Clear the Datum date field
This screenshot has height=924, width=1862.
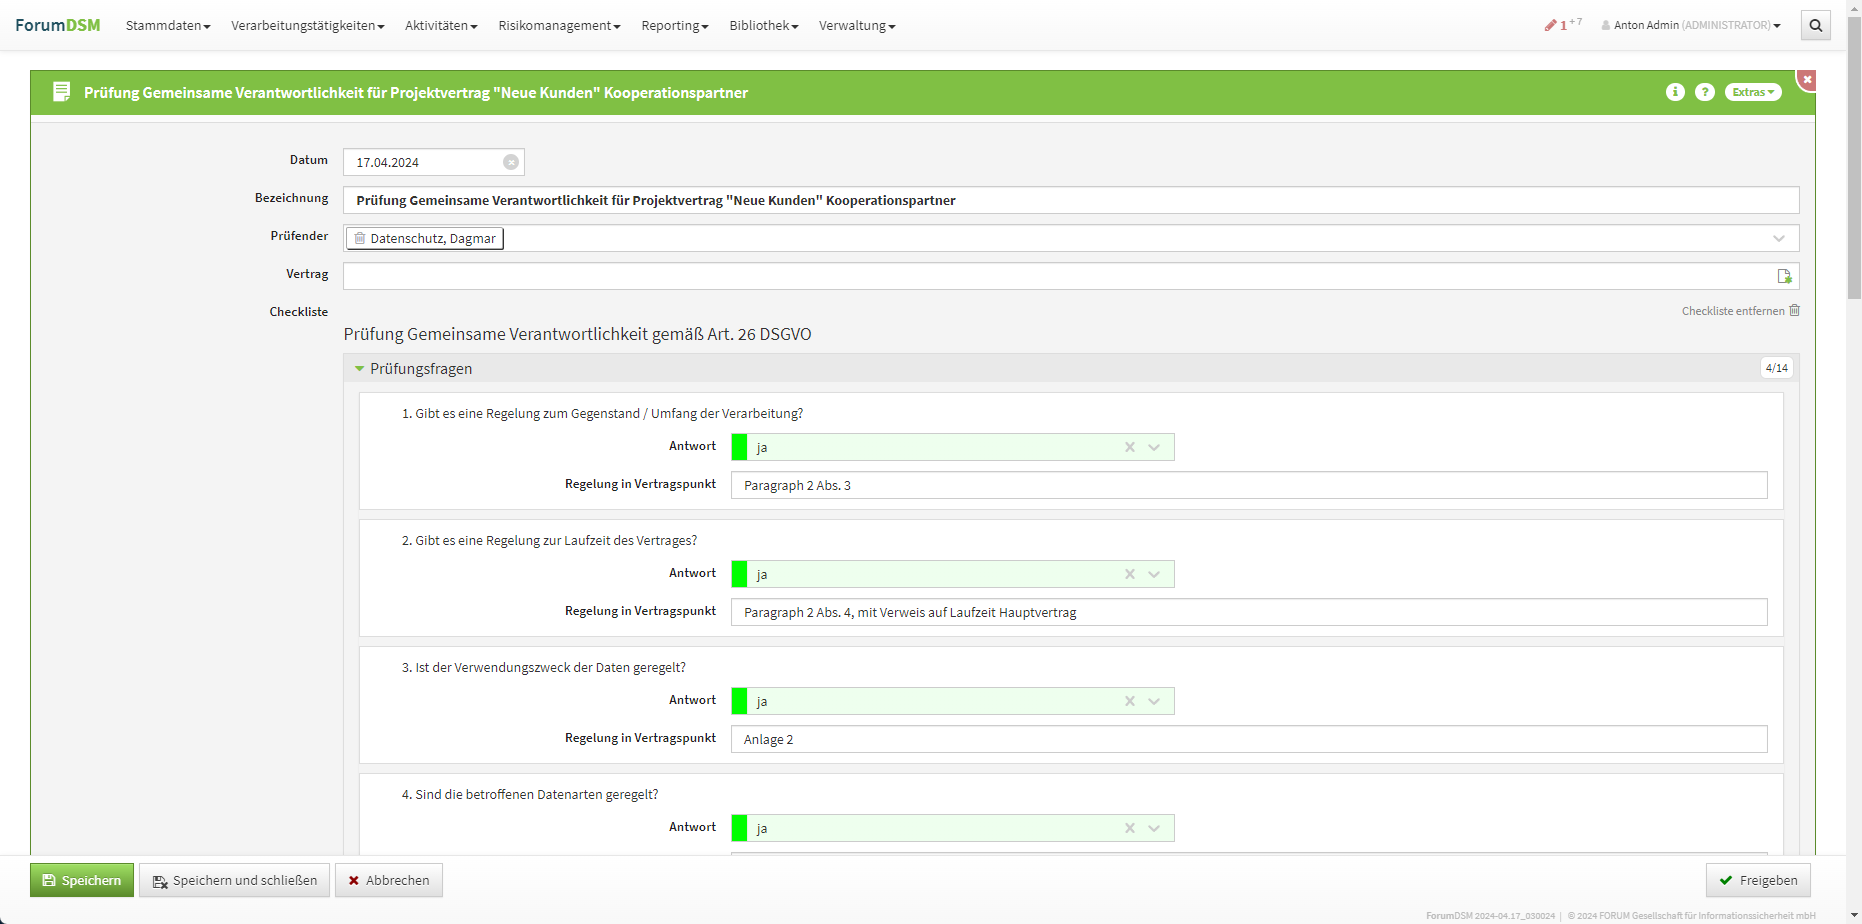pos(511,162)
